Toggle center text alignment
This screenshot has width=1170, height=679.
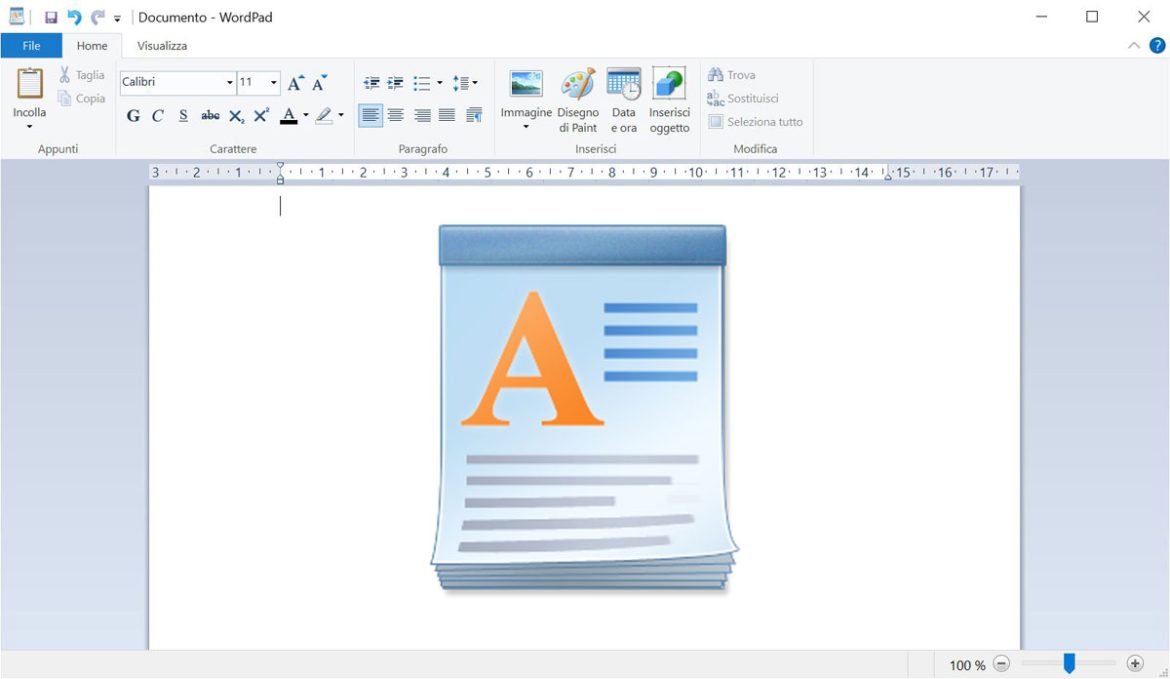(395, 115)
